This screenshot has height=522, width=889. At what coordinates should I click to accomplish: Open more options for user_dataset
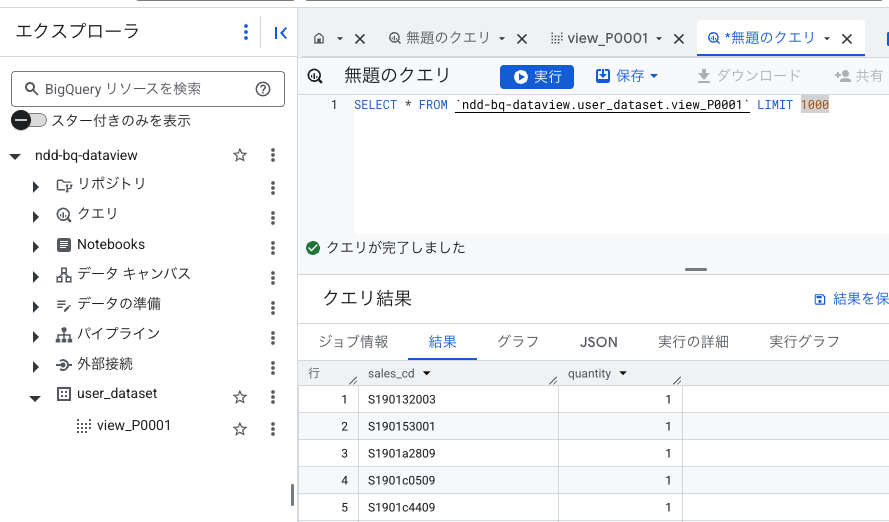point(273,397)
